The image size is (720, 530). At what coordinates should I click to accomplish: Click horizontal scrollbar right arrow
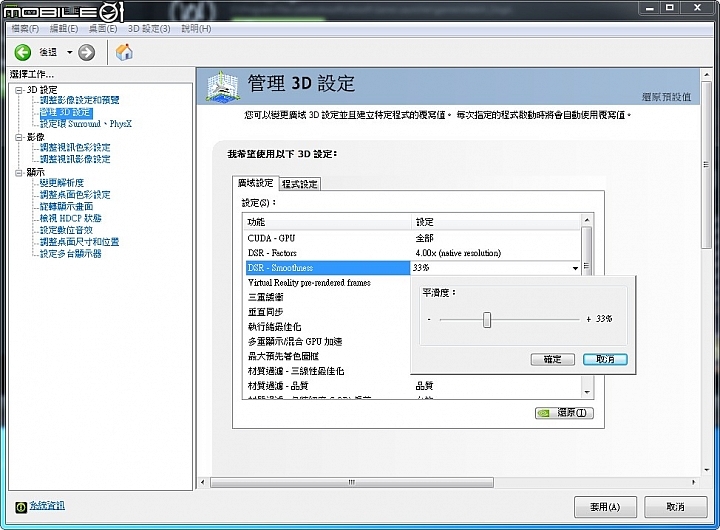point(693,482)
